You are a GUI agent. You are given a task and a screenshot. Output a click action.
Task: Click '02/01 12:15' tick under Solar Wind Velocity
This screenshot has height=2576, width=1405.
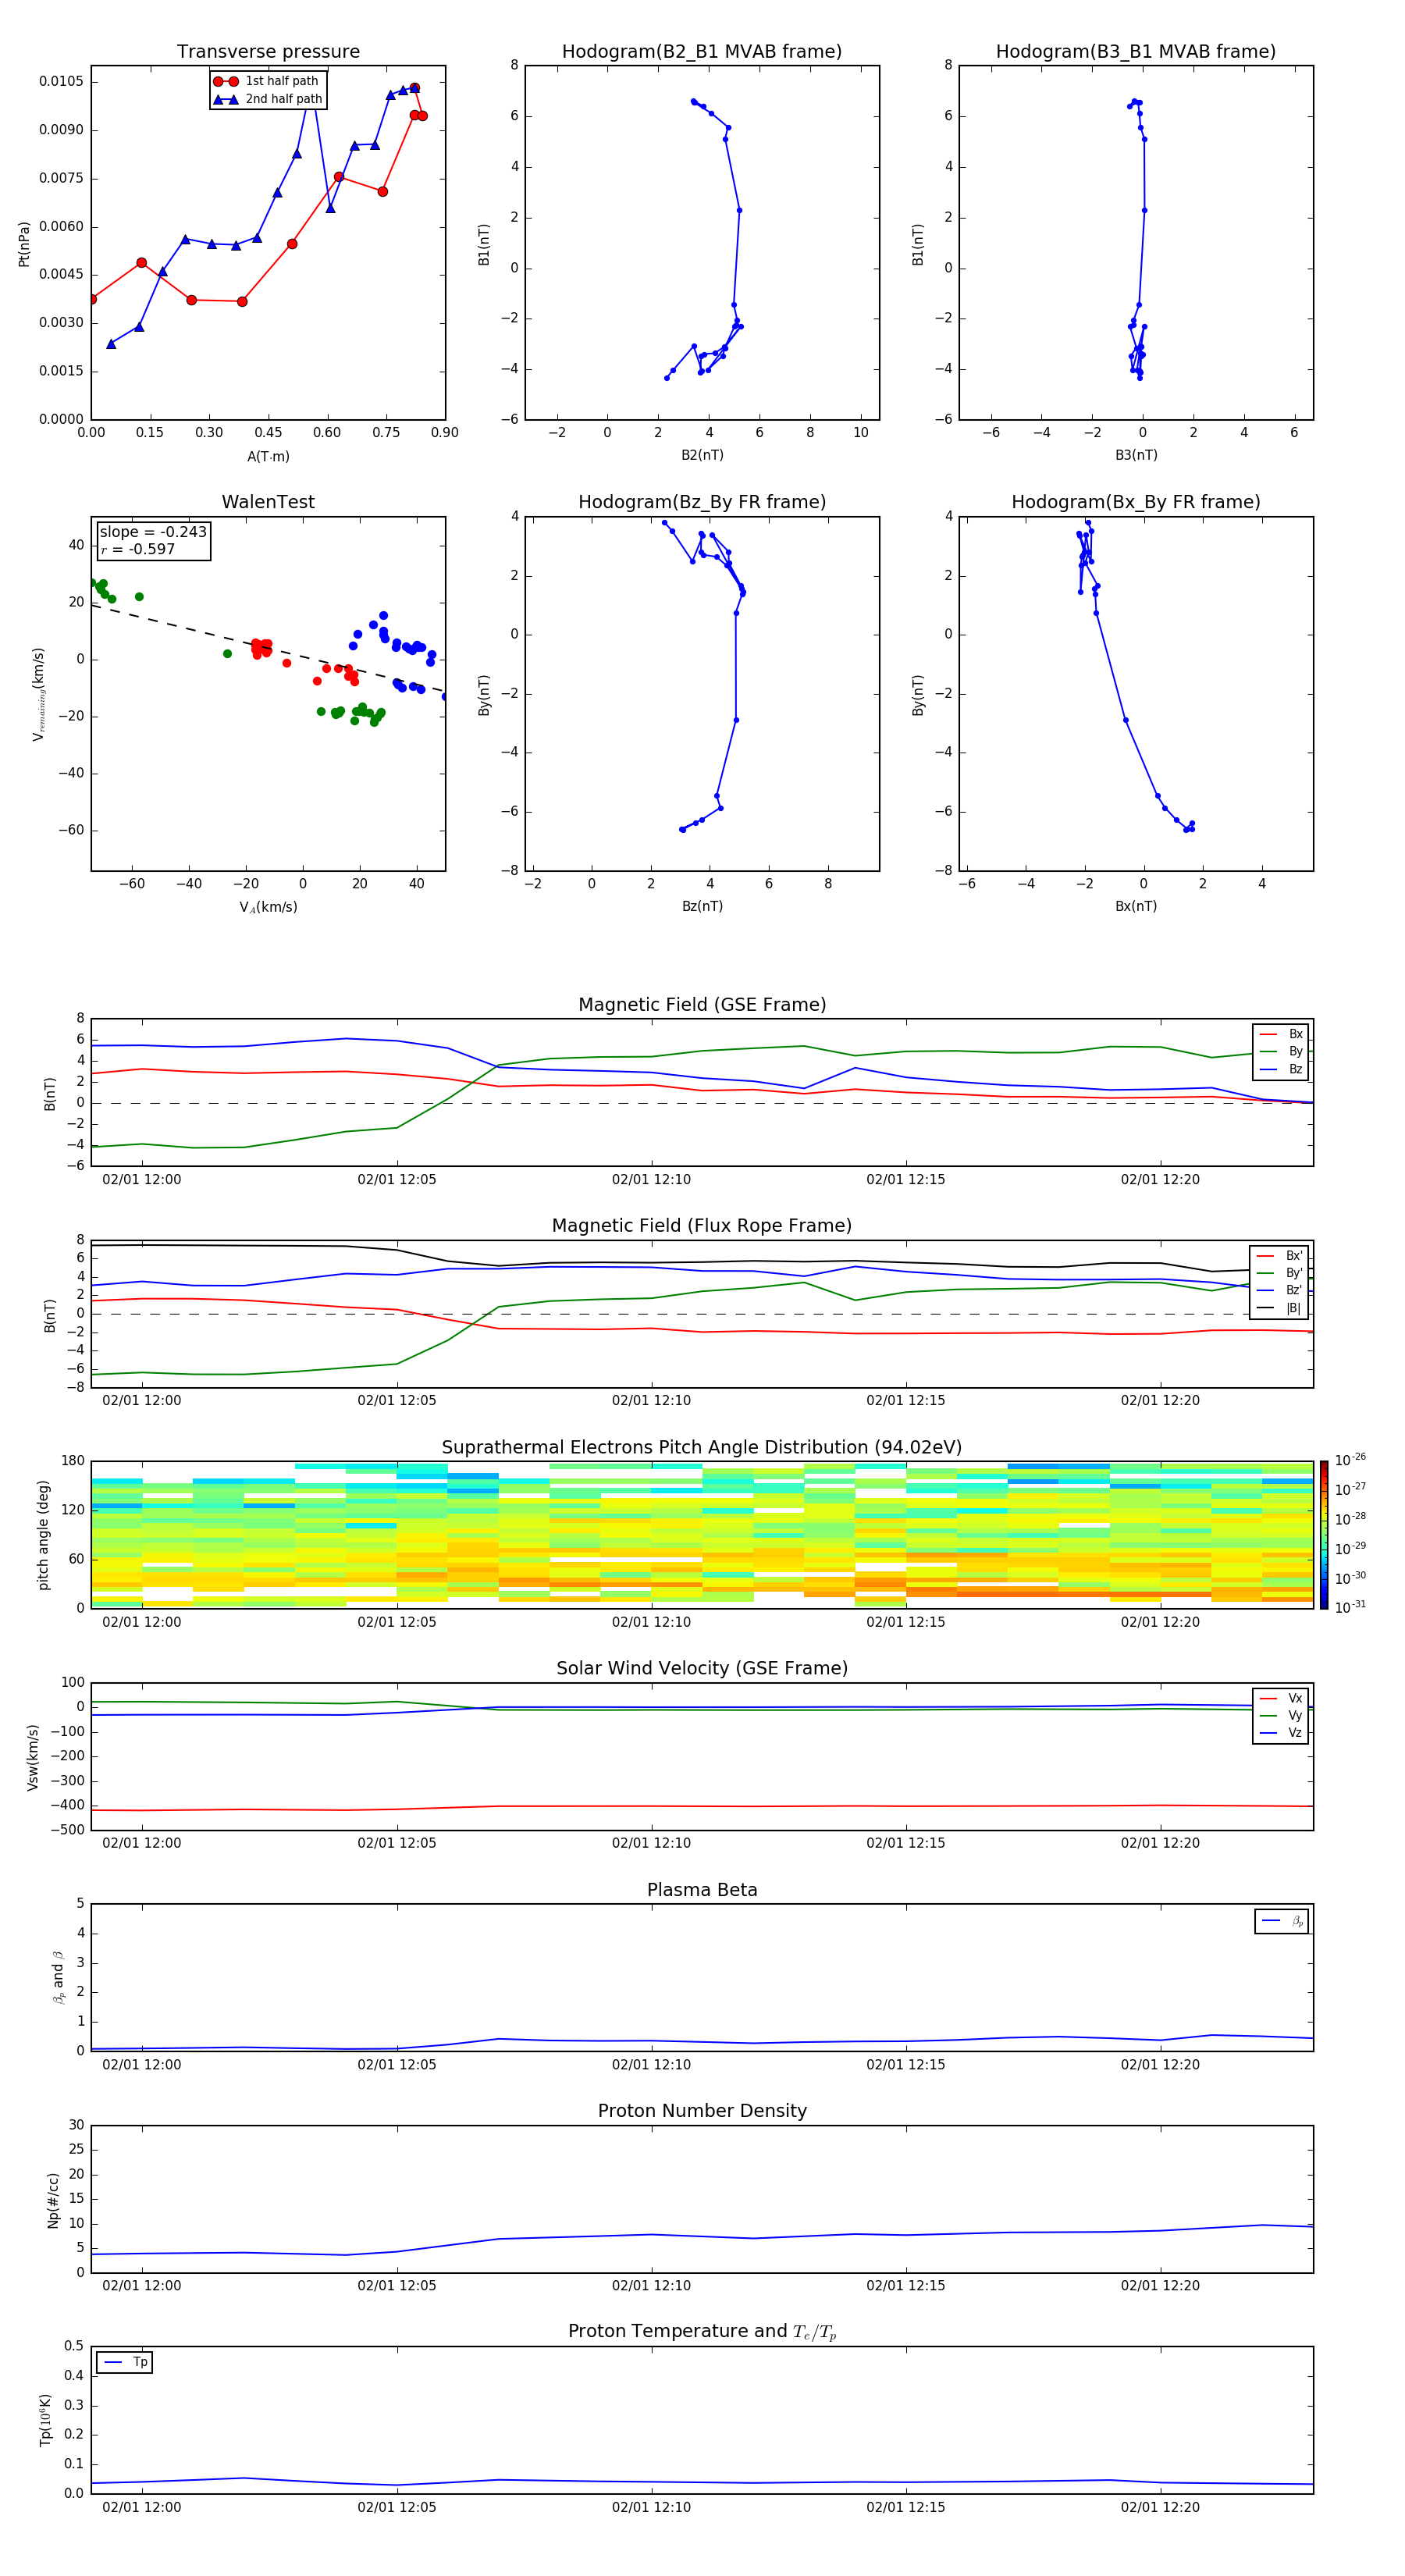coord(906,1843)
